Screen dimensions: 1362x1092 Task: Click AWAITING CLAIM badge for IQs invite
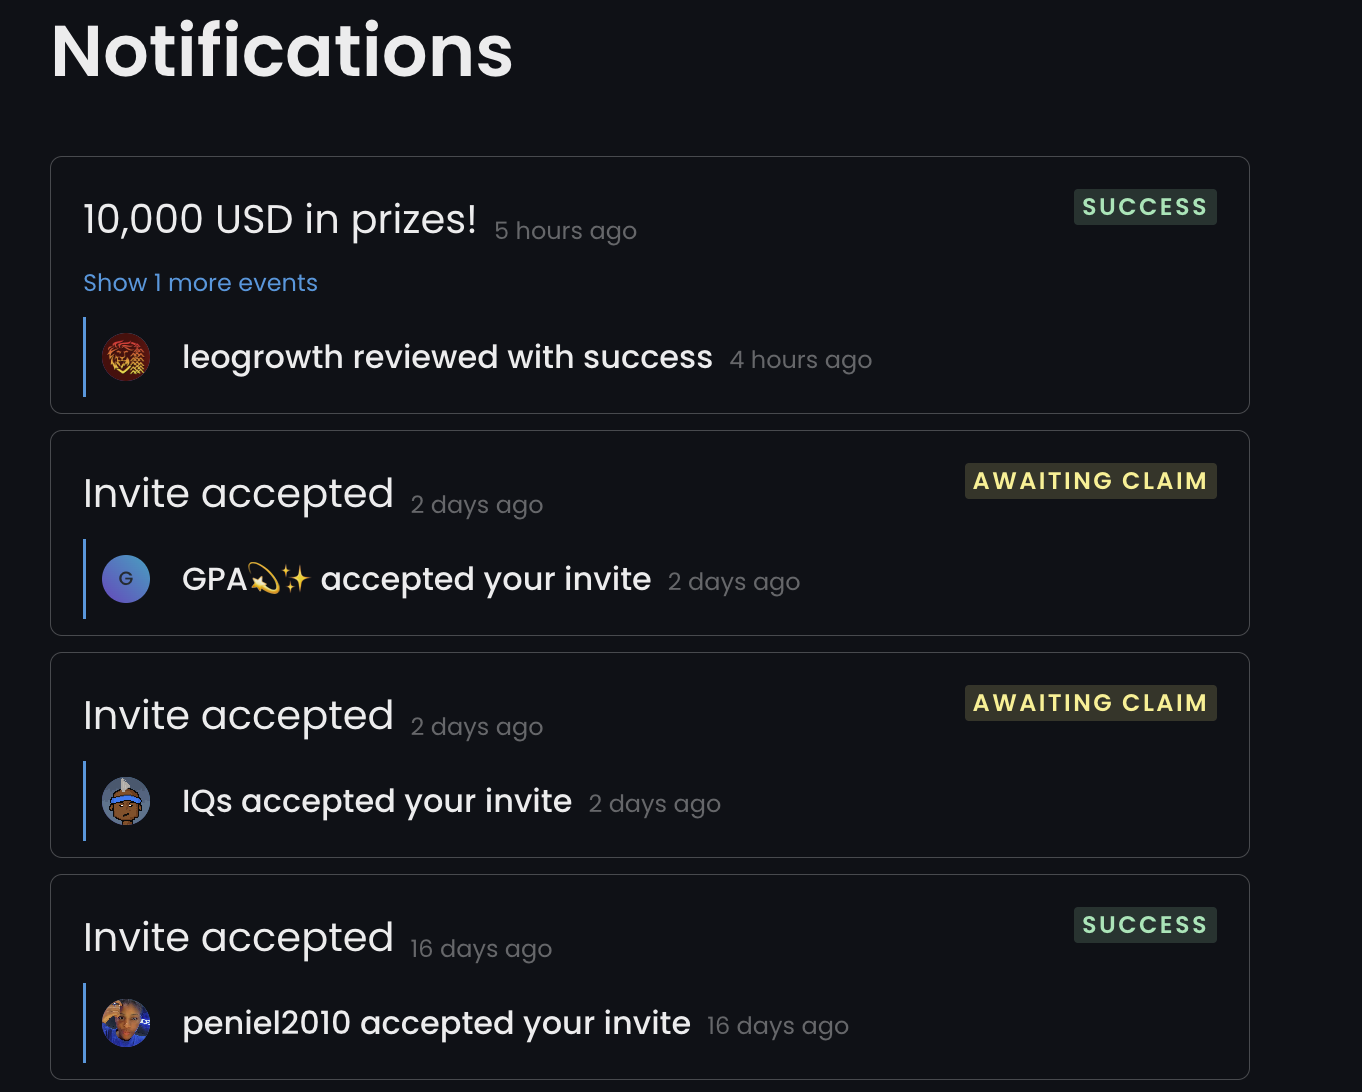point(1091,703)
